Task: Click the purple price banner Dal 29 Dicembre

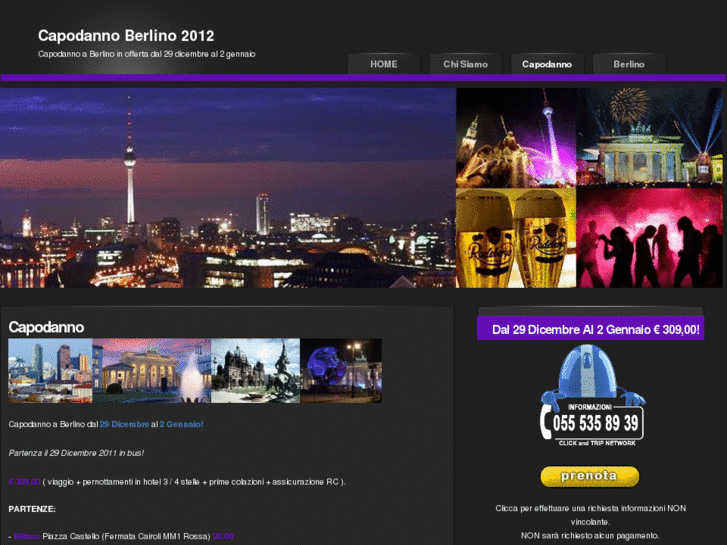Action: (590, 329)
